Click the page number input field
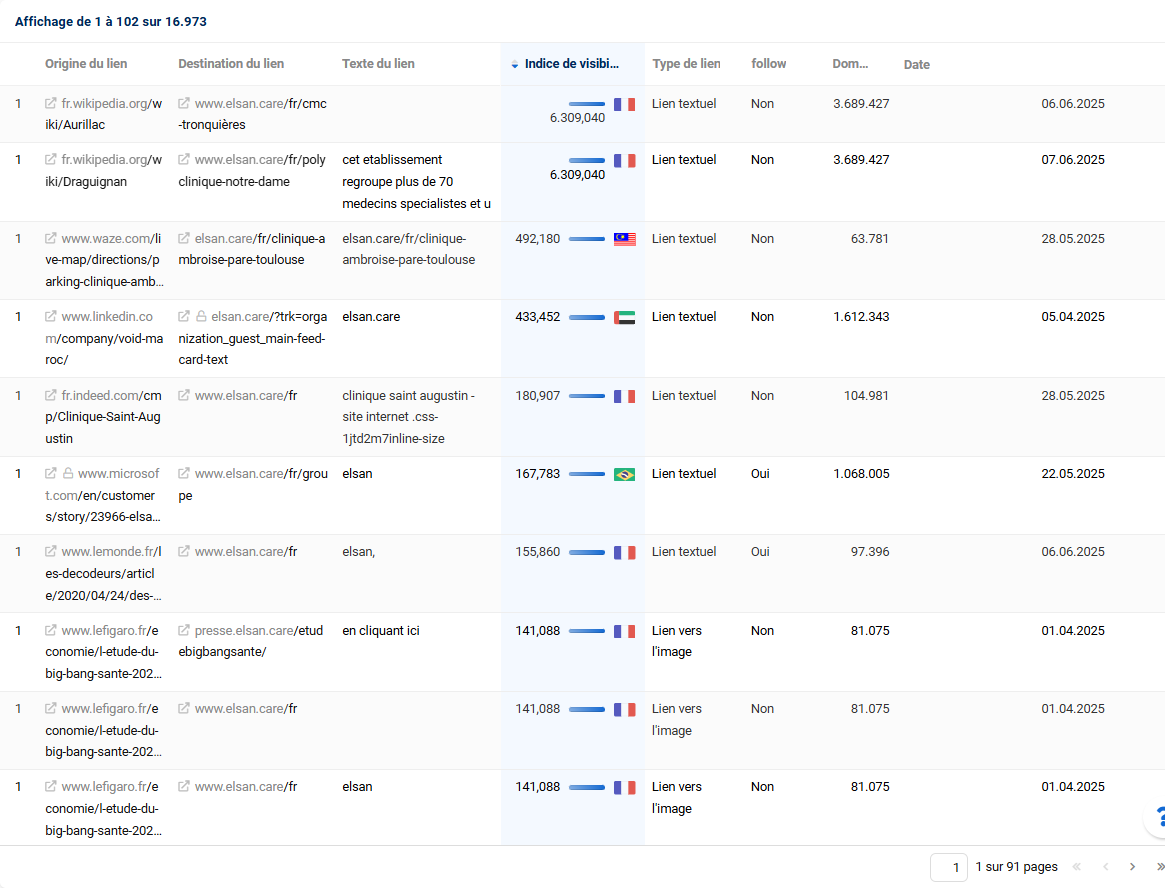The height and width of the screenshot is (888, 1165). tap(949, 867)
